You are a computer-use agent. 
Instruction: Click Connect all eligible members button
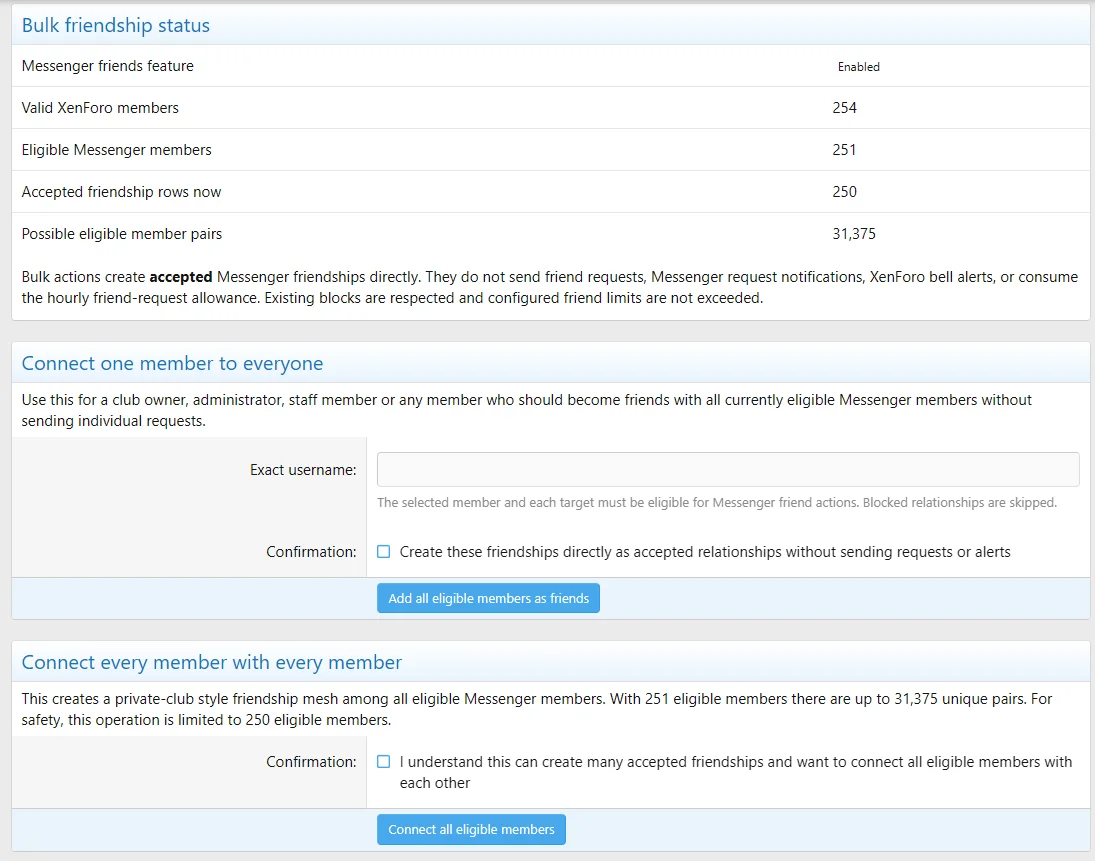click(471, 830)
